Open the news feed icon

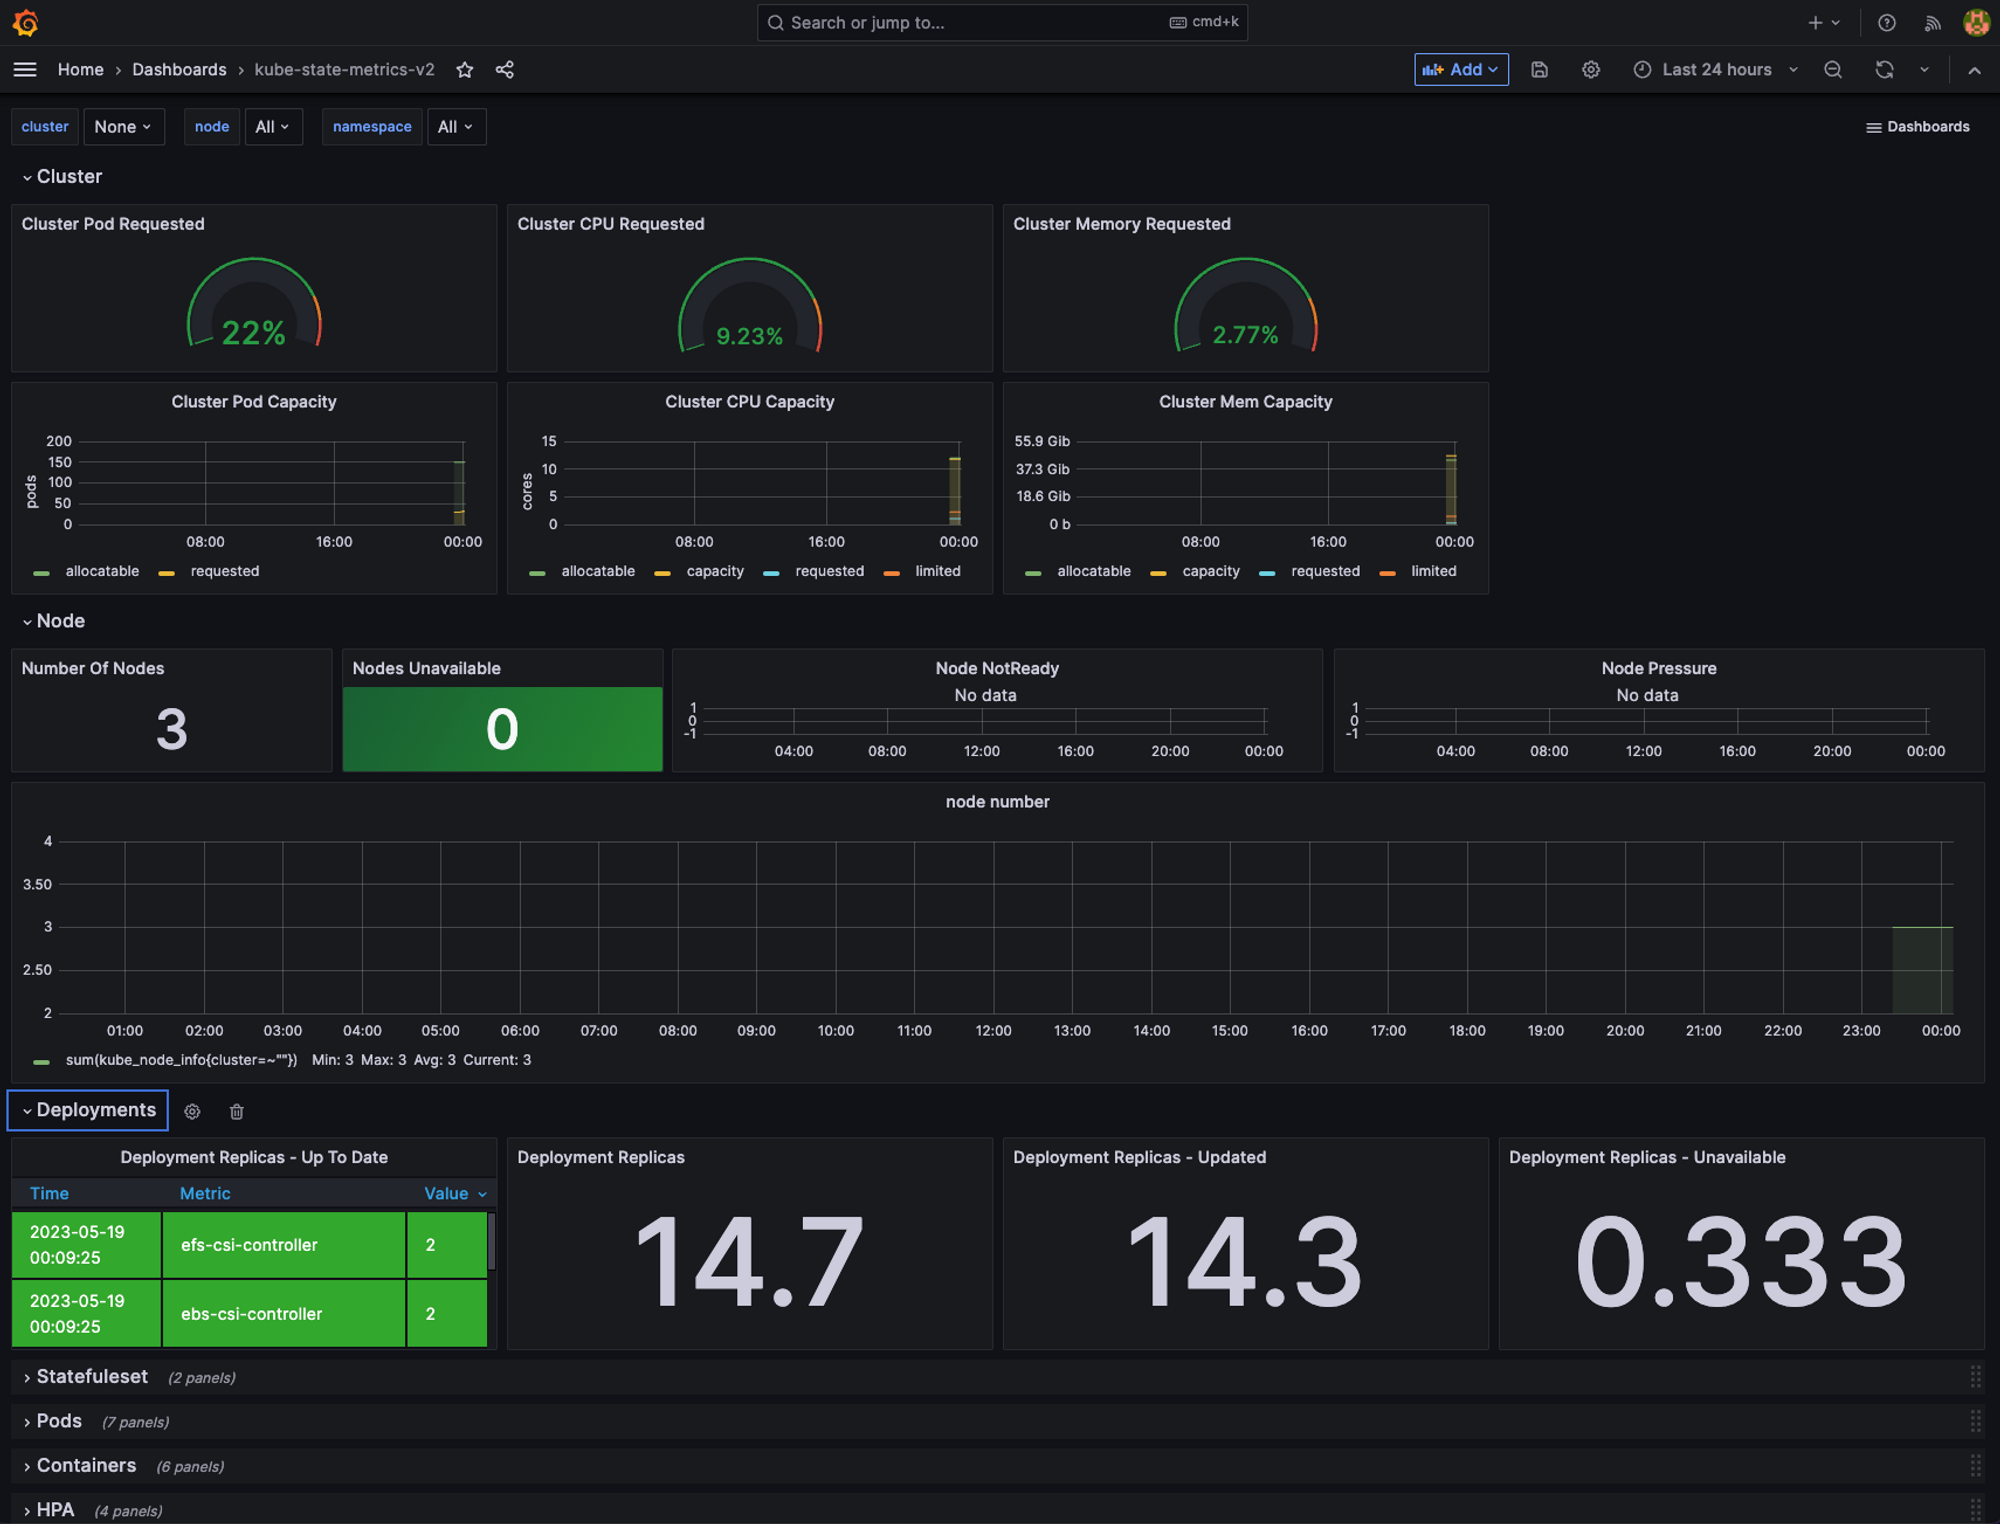click(1932, 22)
